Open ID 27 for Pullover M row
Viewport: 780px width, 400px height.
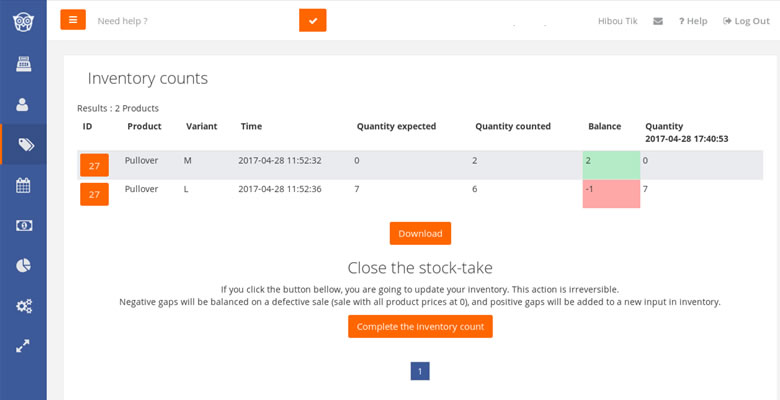95,166
